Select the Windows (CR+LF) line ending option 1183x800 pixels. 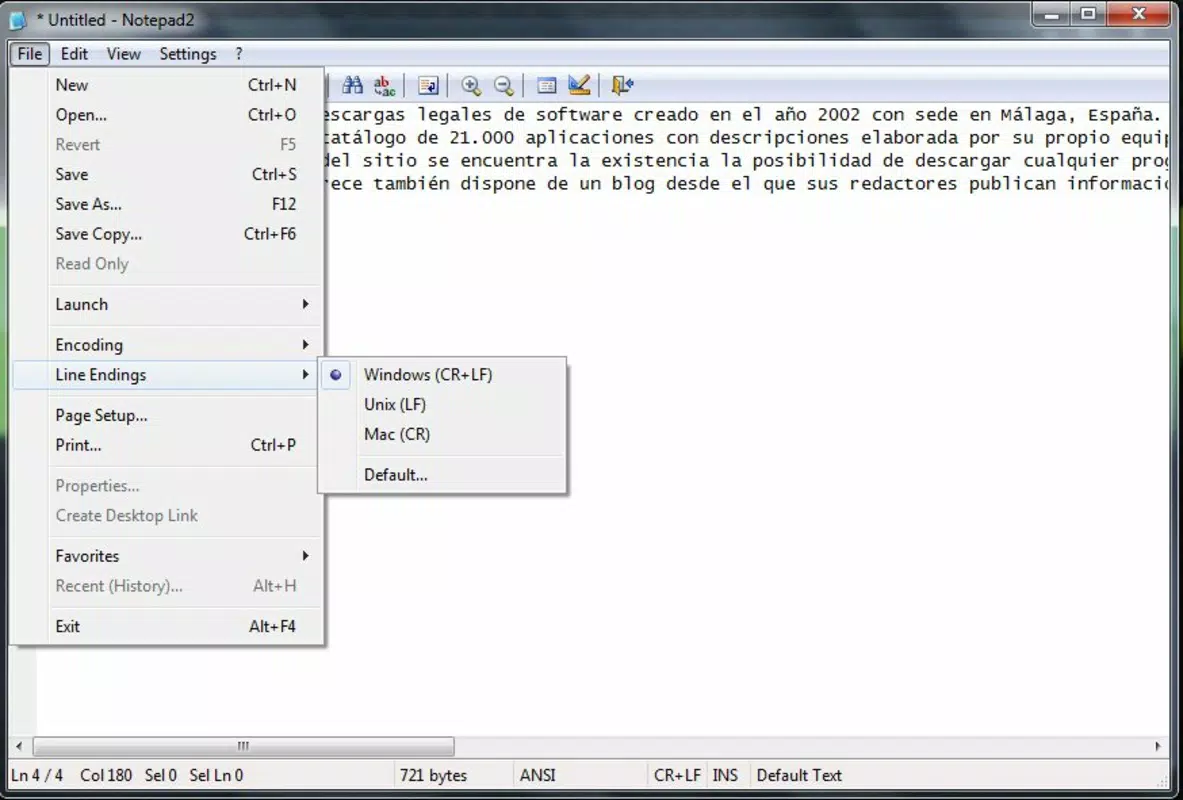tap(442, 374)
